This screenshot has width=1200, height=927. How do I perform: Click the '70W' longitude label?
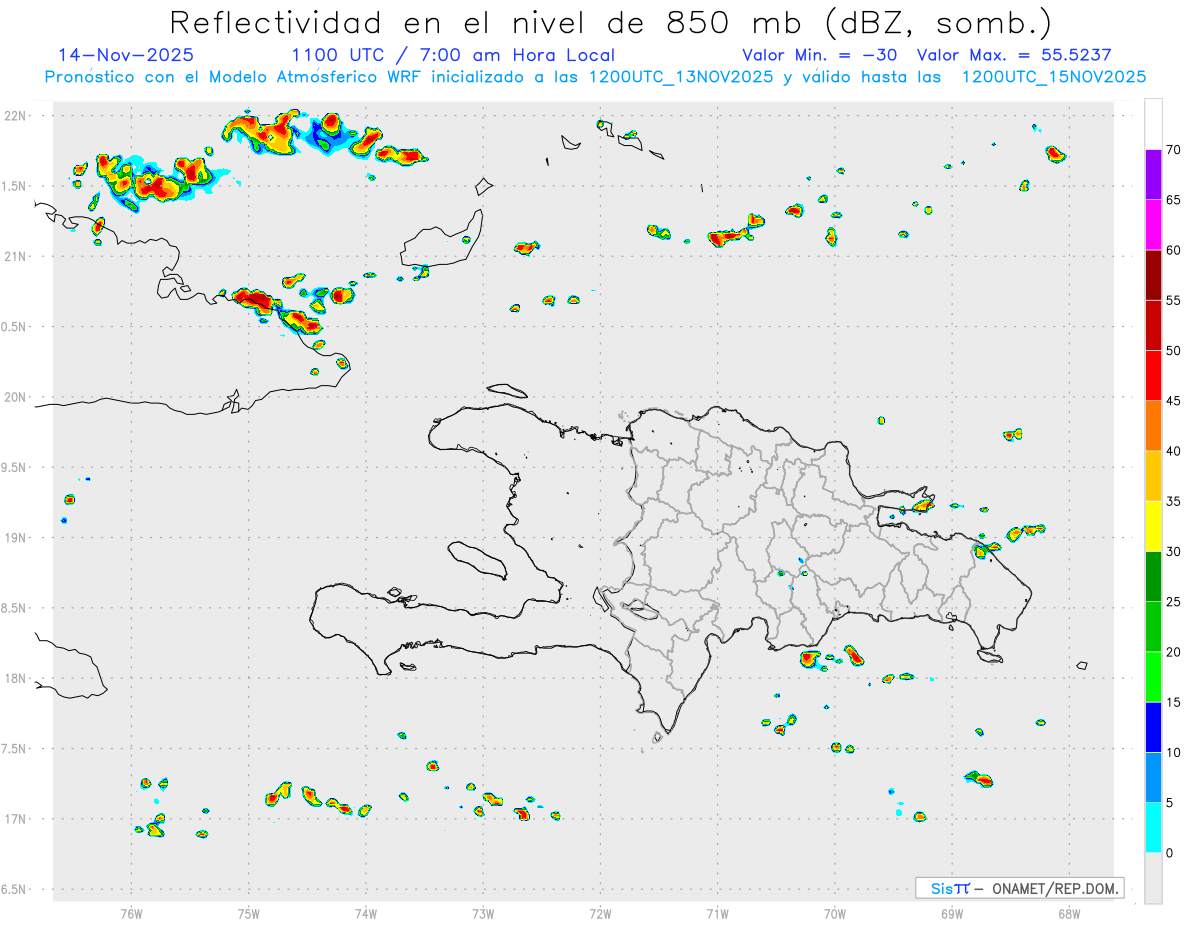(835, 913)
